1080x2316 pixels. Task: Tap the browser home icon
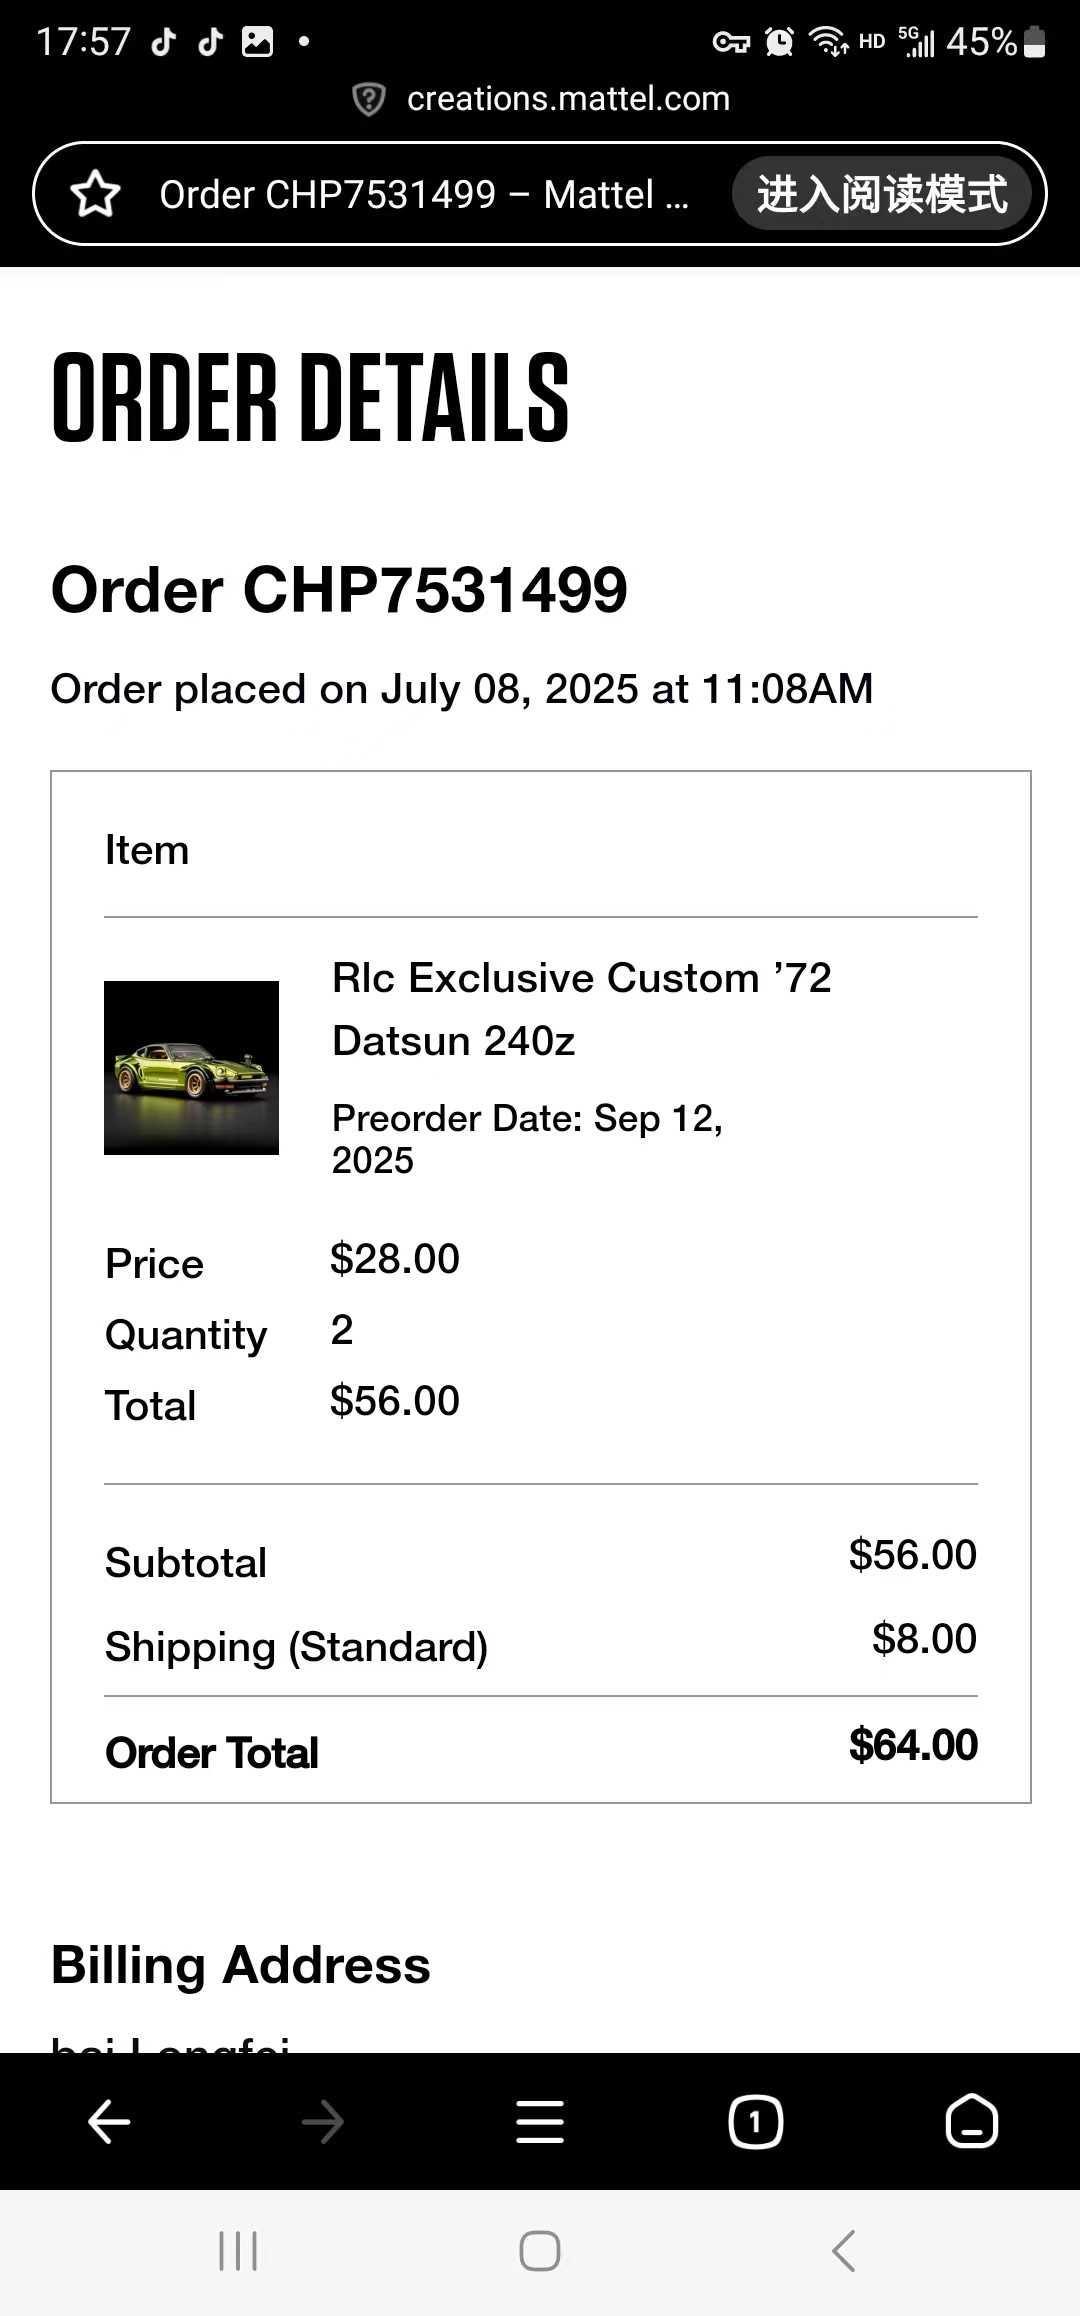971,2121
